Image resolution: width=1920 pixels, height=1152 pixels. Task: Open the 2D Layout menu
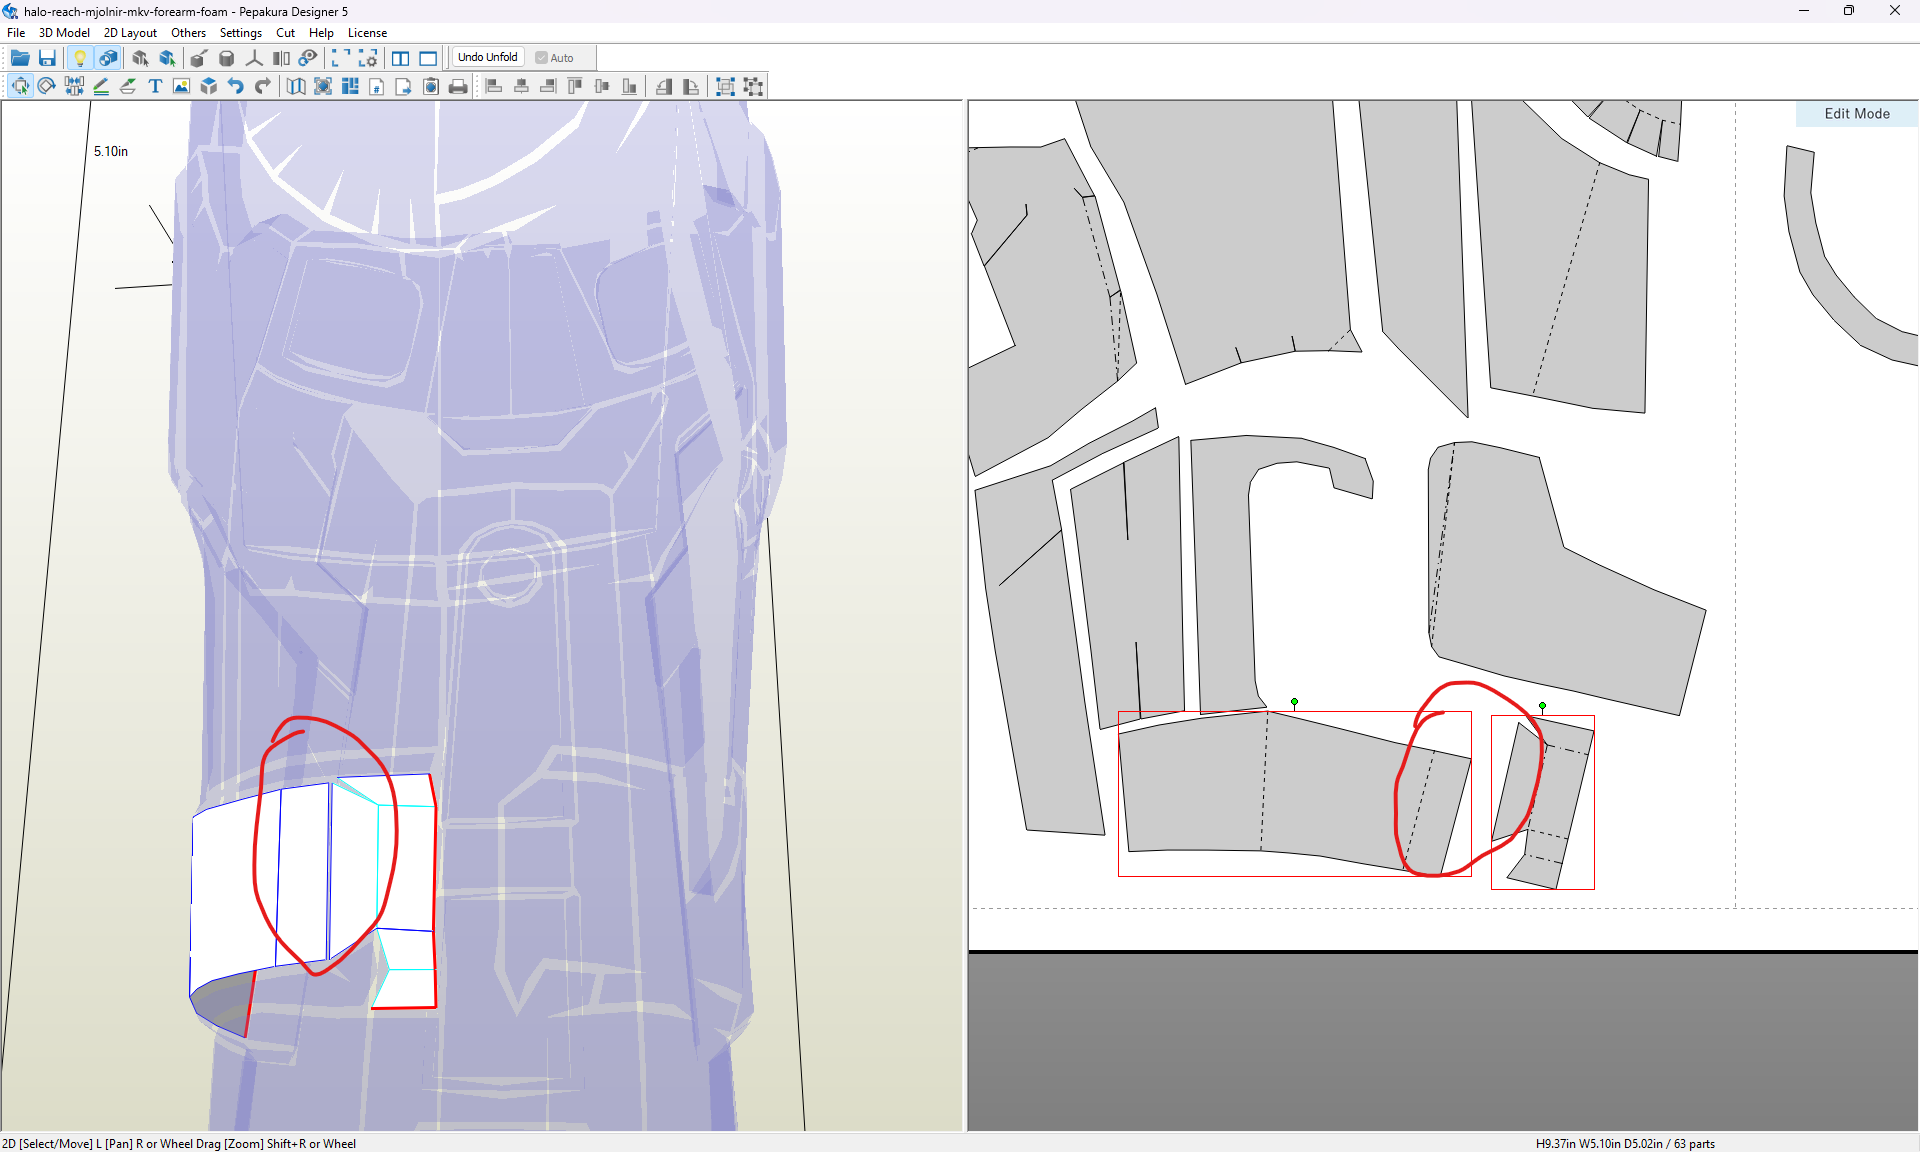[130, 33]
